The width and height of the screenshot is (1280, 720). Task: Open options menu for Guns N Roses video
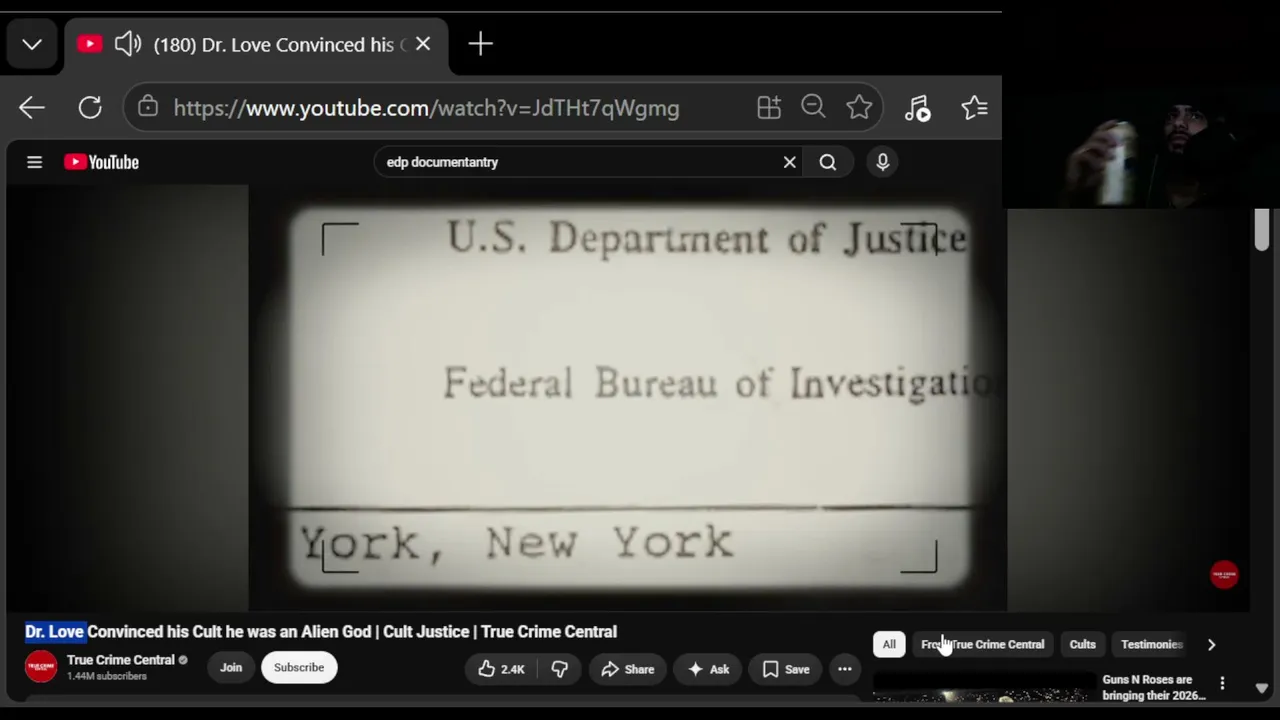pyautogui.click(x=1222, y=684)
